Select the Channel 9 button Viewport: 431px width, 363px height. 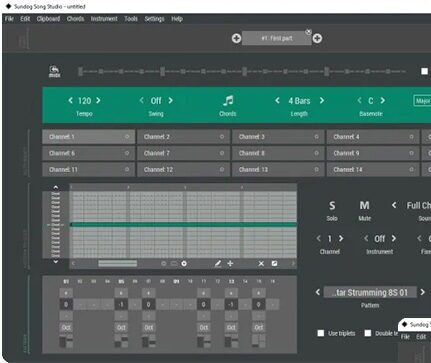coord(373,153)
